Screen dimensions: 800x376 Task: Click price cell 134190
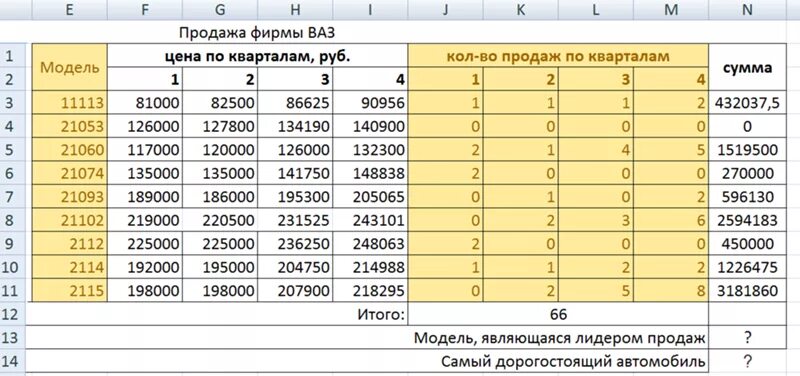coord(295,127)
